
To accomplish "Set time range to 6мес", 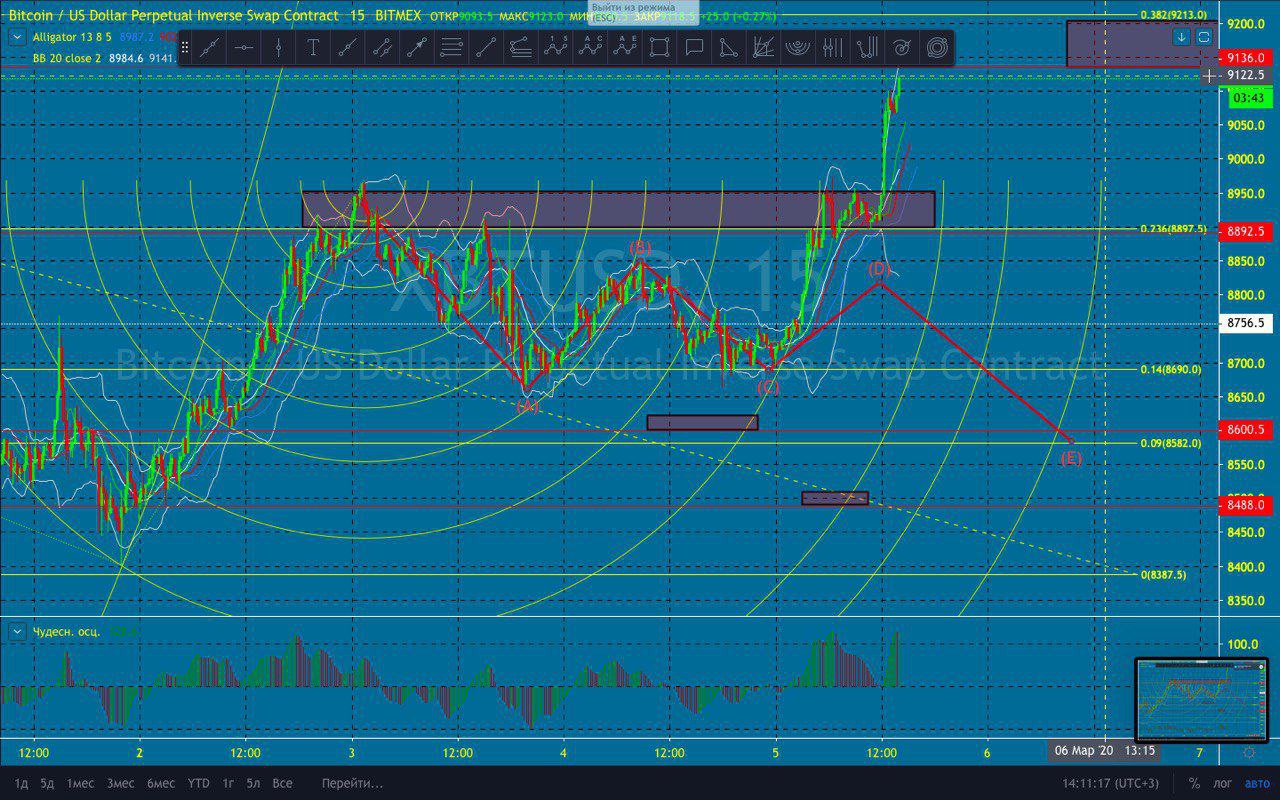I will point(160,783).
